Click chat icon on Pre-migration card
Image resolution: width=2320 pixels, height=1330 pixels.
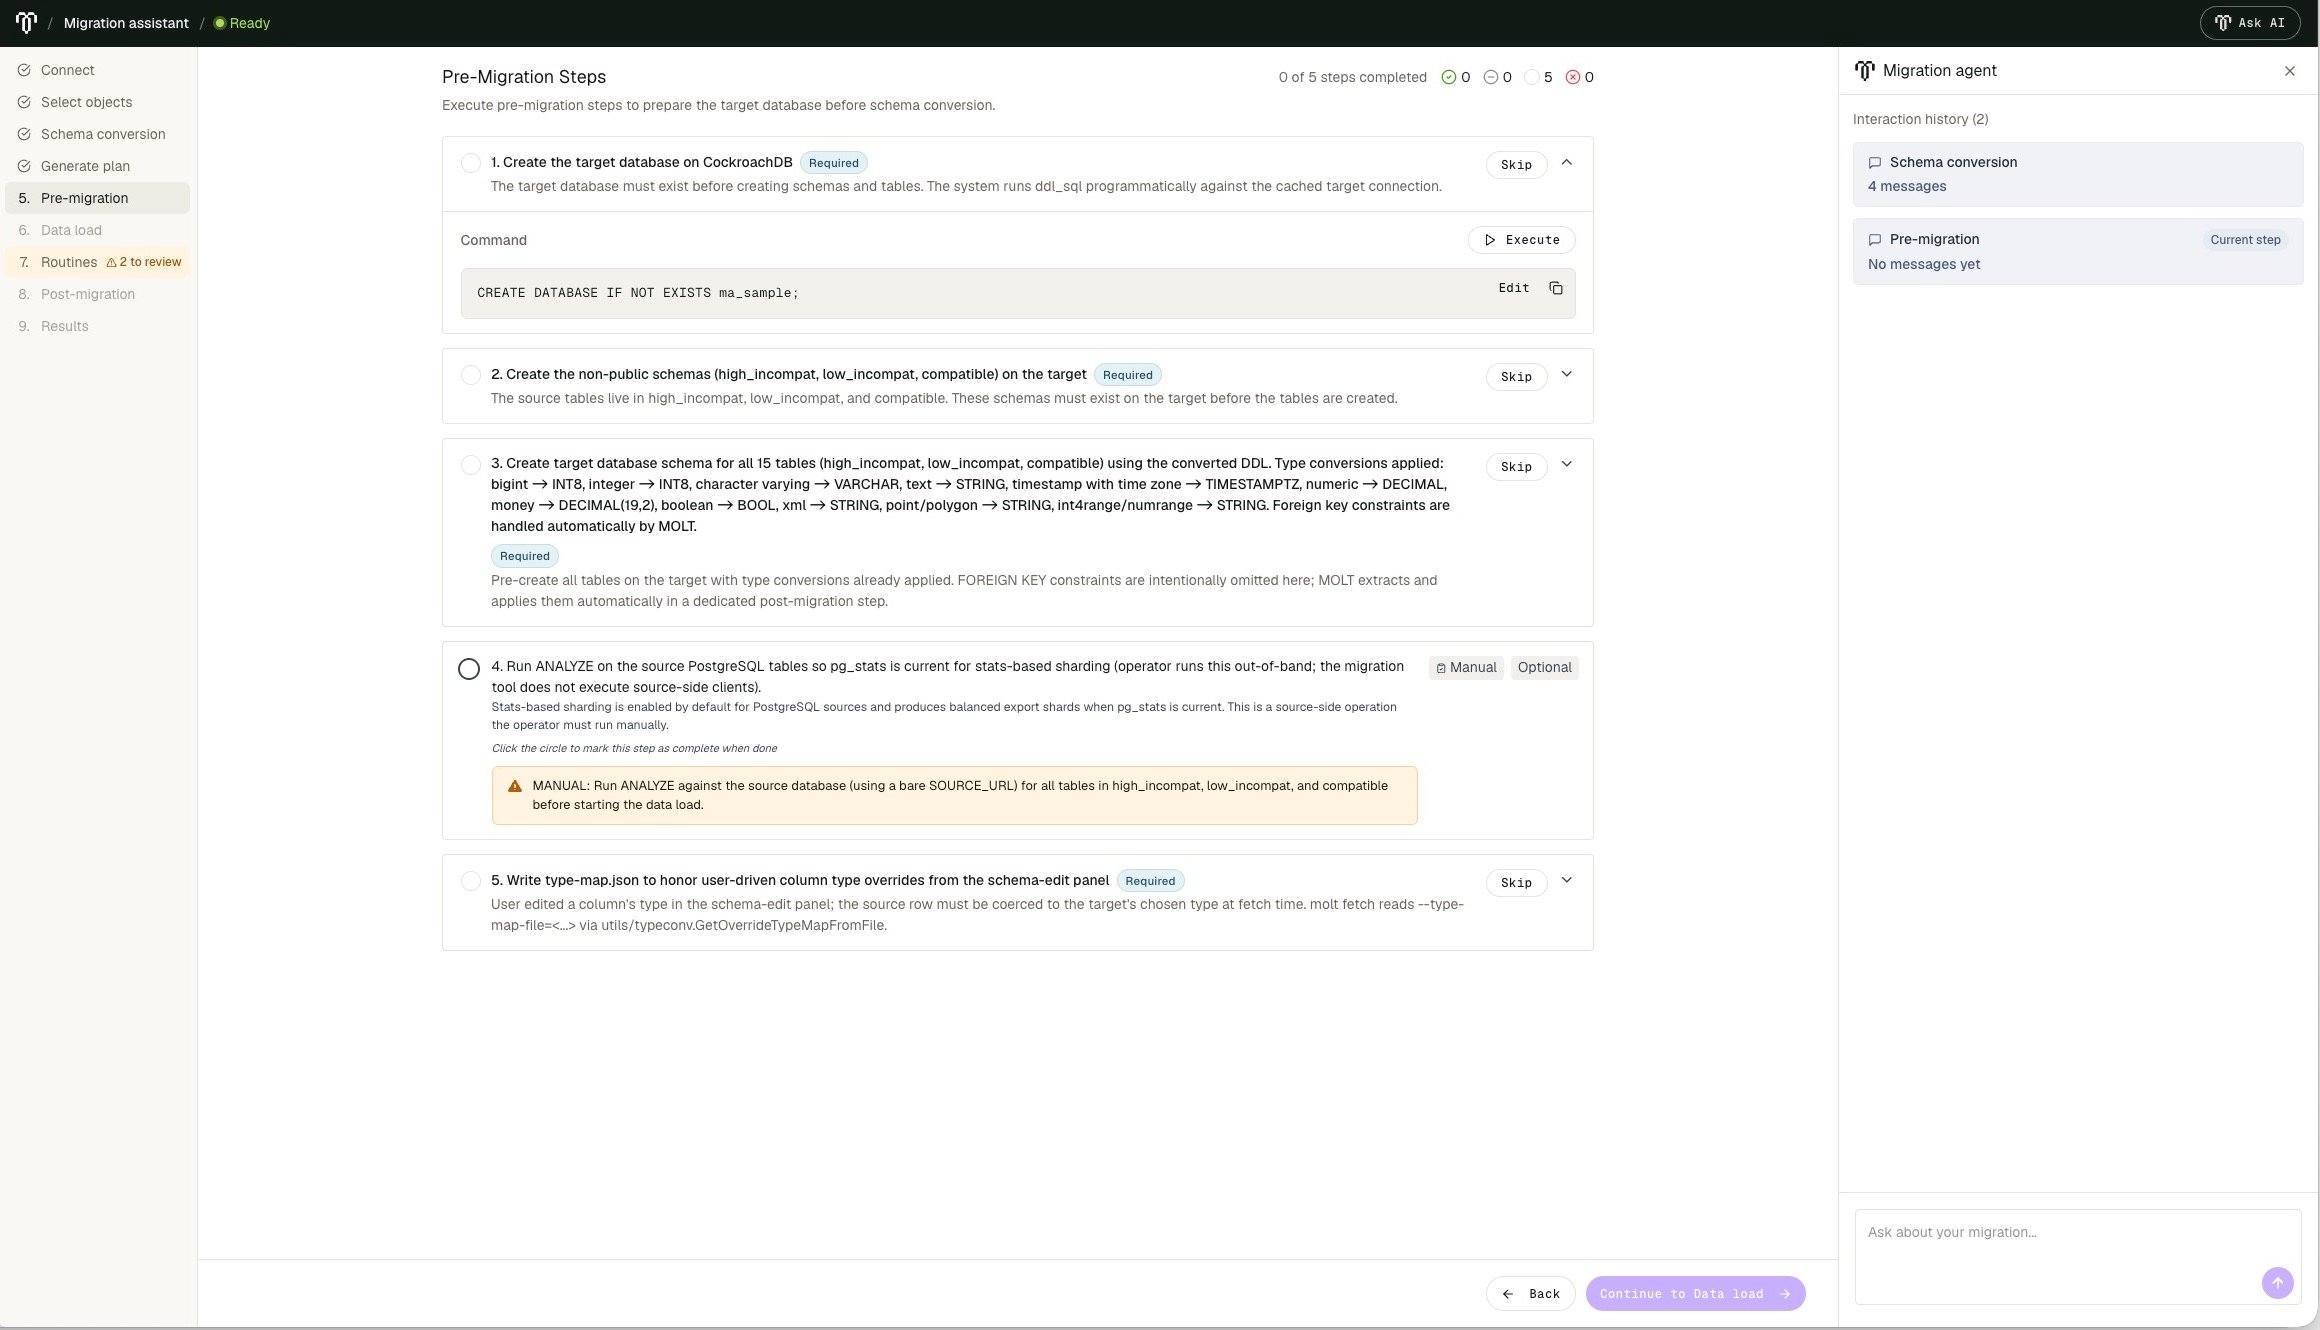tap(1875, 240)
